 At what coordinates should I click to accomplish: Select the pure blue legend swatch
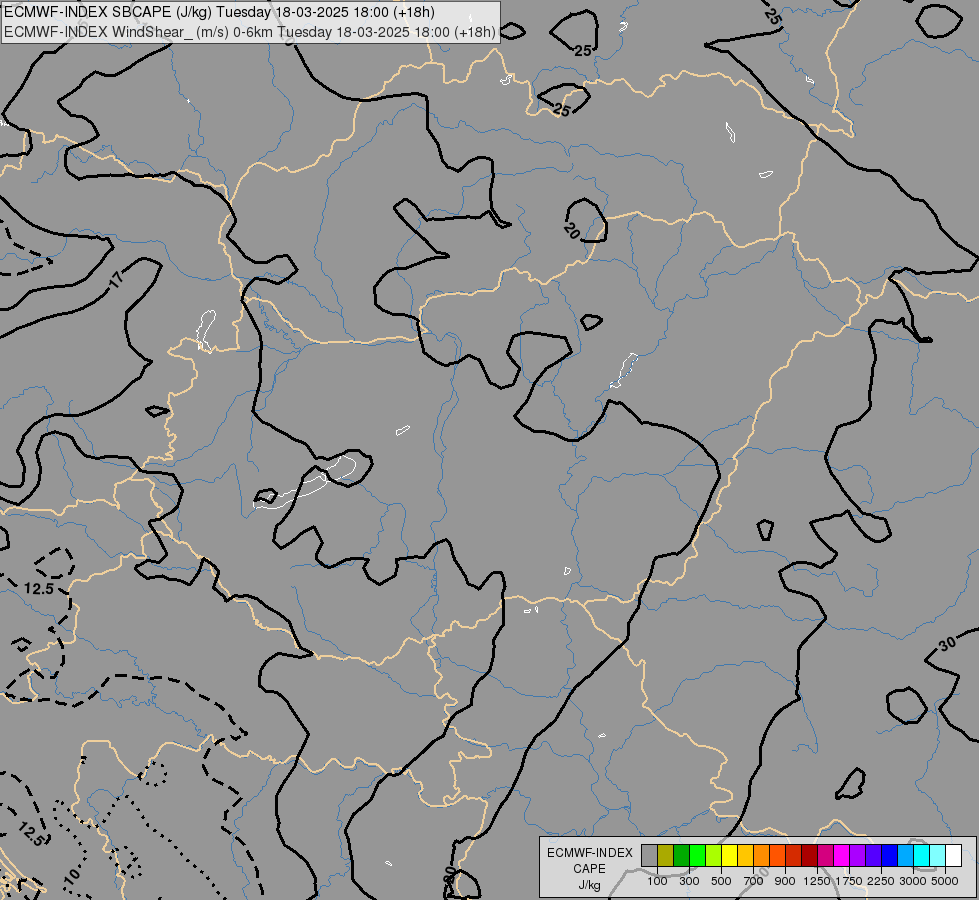point(890,856)
